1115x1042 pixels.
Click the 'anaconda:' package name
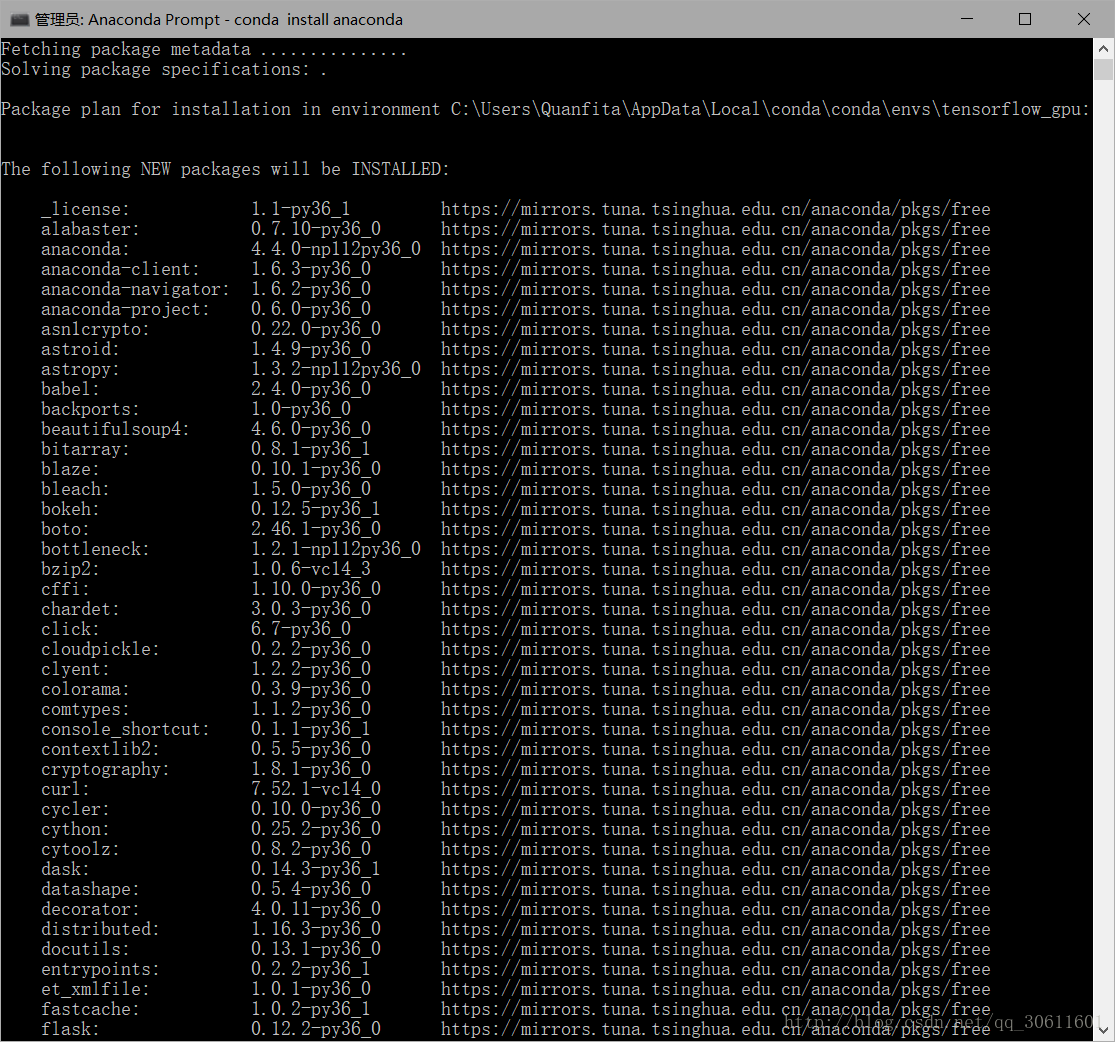[85, 249]
